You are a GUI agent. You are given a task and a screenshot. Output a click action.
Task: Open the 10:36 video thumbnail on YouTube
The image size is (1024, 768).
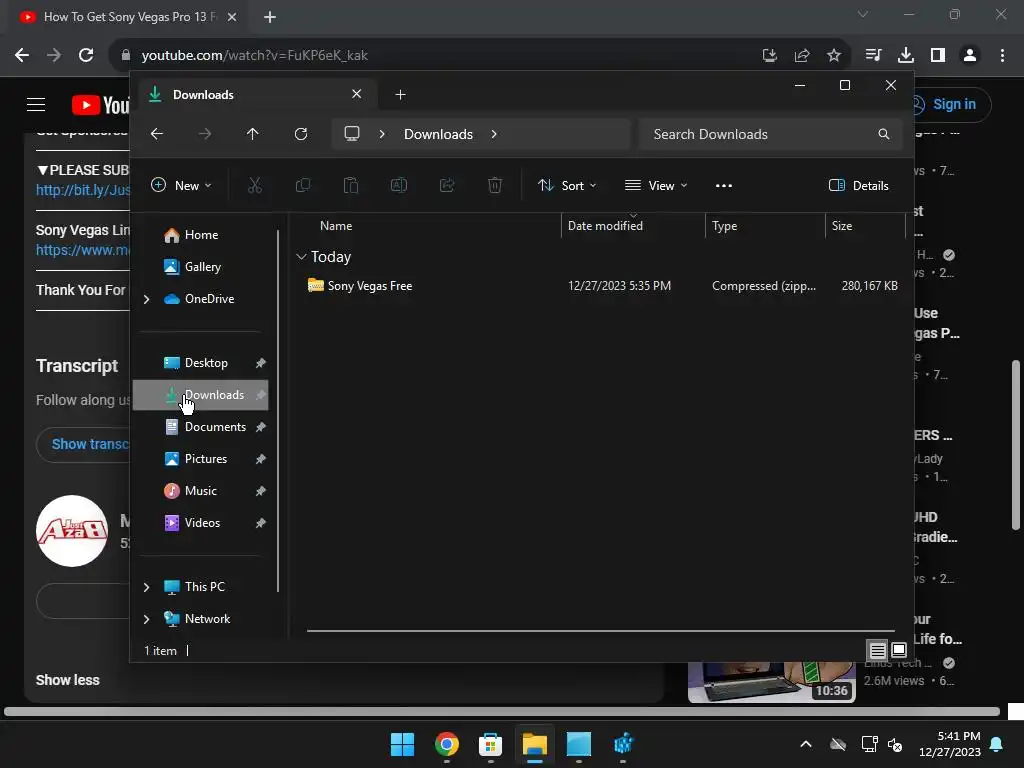[771, 682]
